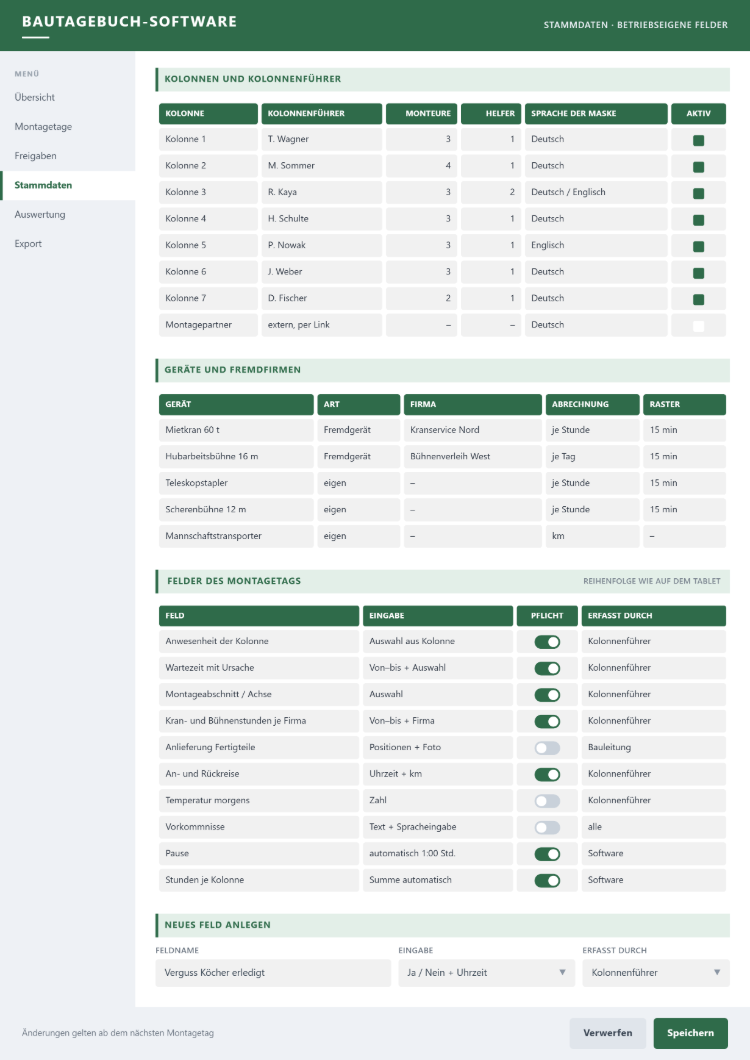Click the Eingabe cell automatisch 1:00 Std.
This screenshot has height=1060, width=750.
pos(438,854)
